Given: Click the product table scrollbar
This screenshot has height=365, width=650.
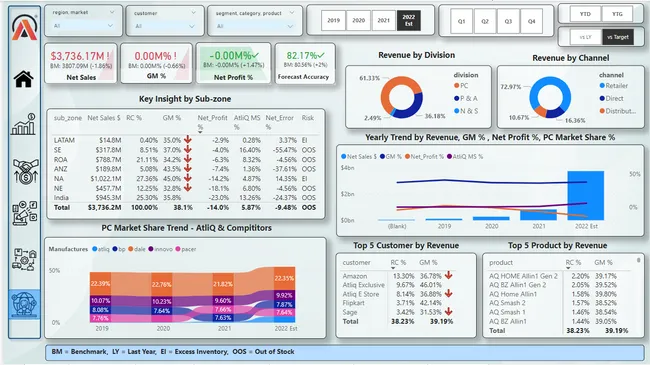Looking at the screenshot, I should click(x=638, y=260).
